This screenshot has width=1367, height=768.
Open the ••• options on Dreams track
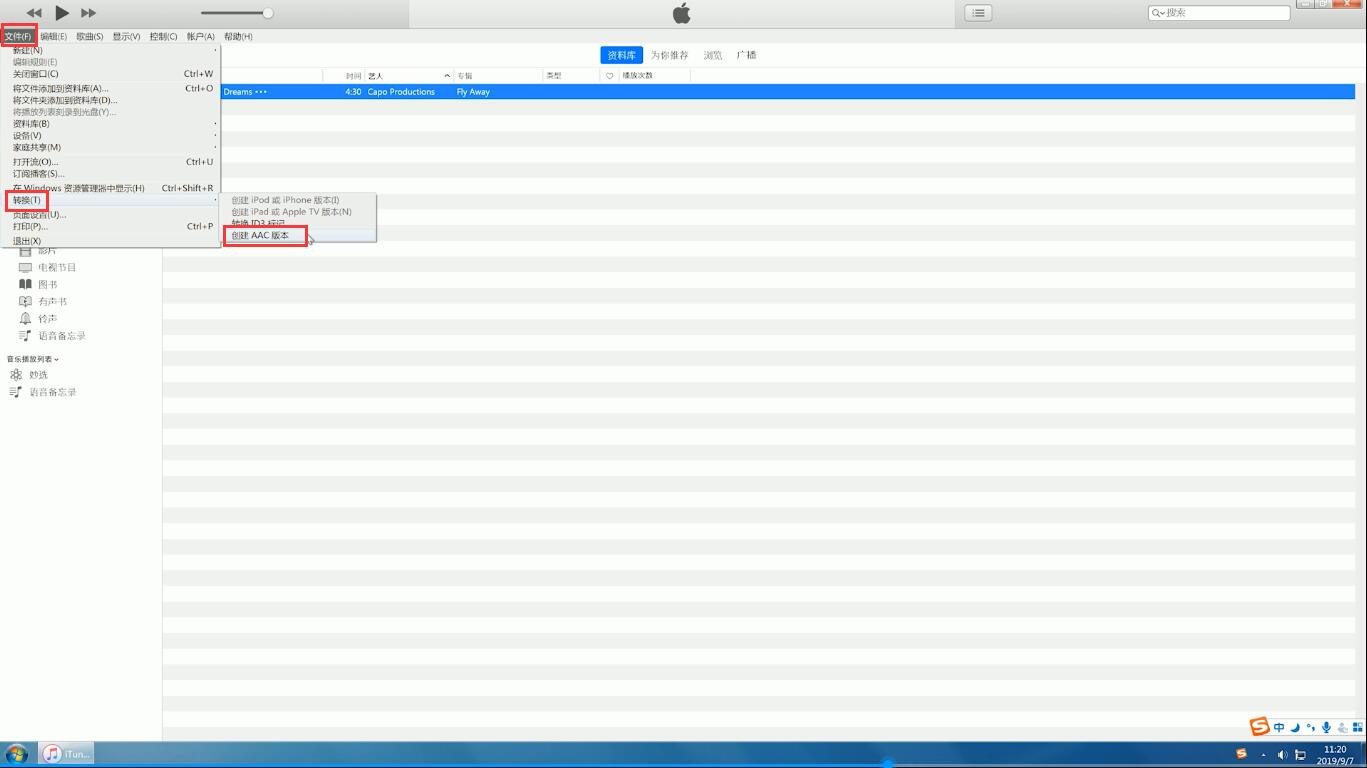261,92
